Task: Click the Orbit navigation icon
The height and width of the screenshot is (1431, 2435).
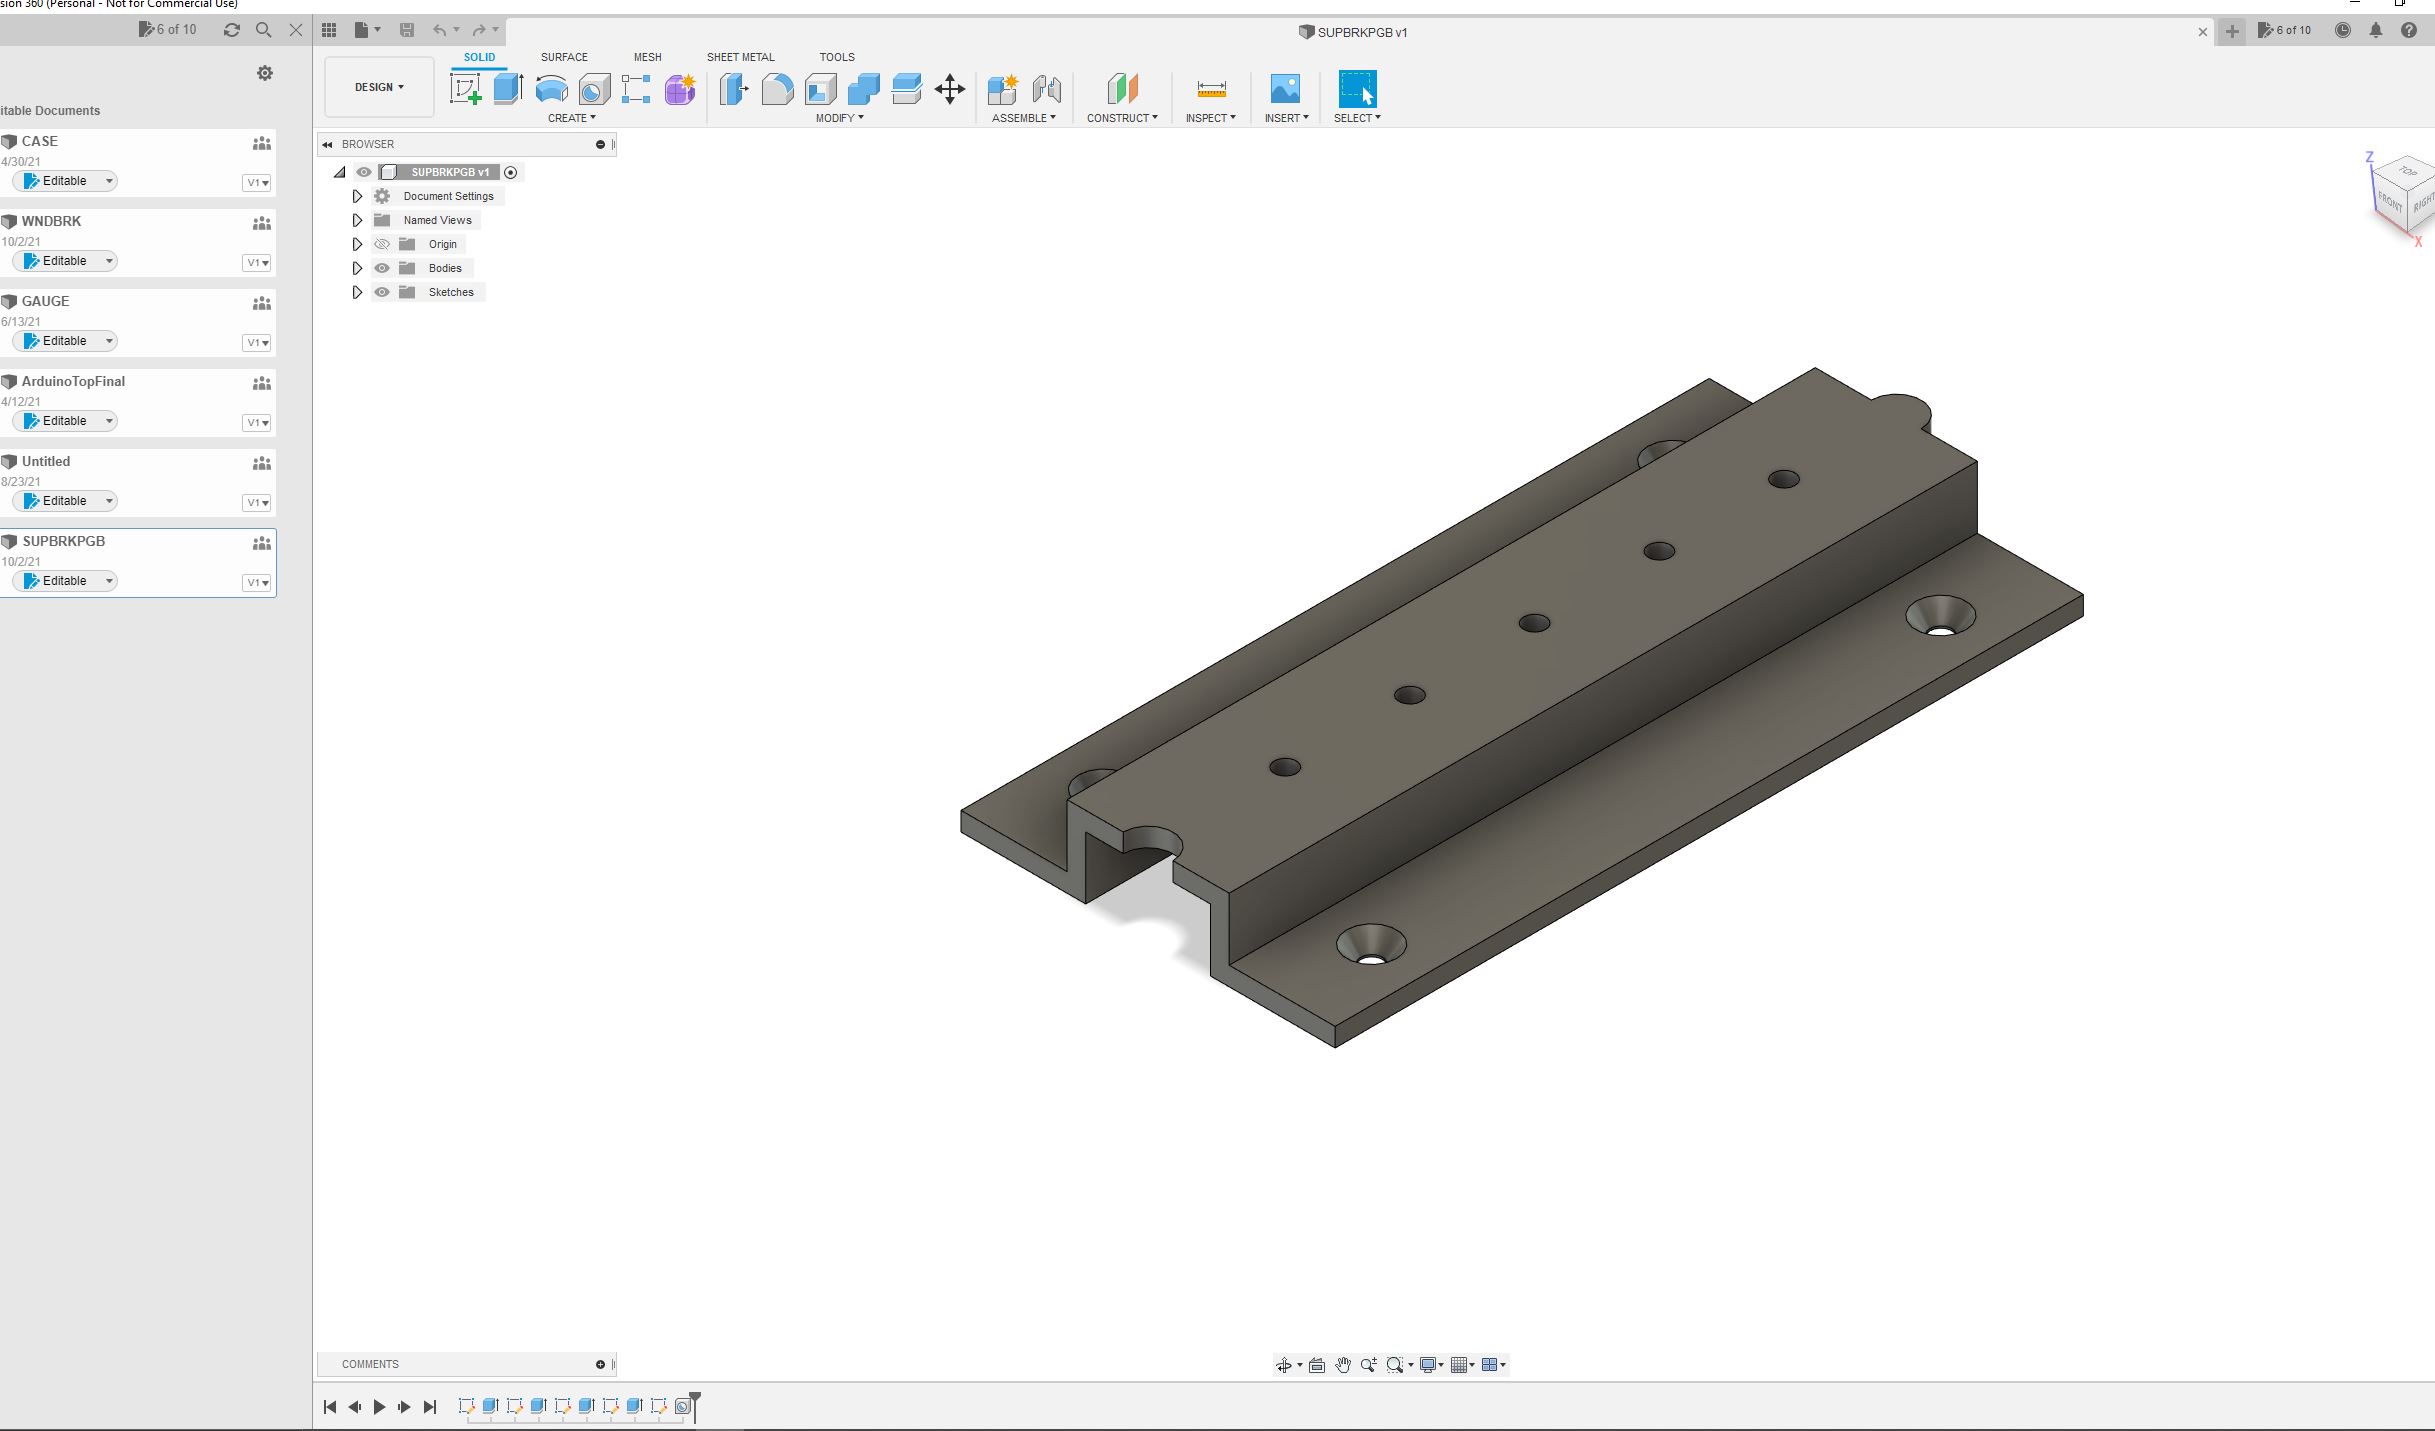Action: (1284, 1365)
